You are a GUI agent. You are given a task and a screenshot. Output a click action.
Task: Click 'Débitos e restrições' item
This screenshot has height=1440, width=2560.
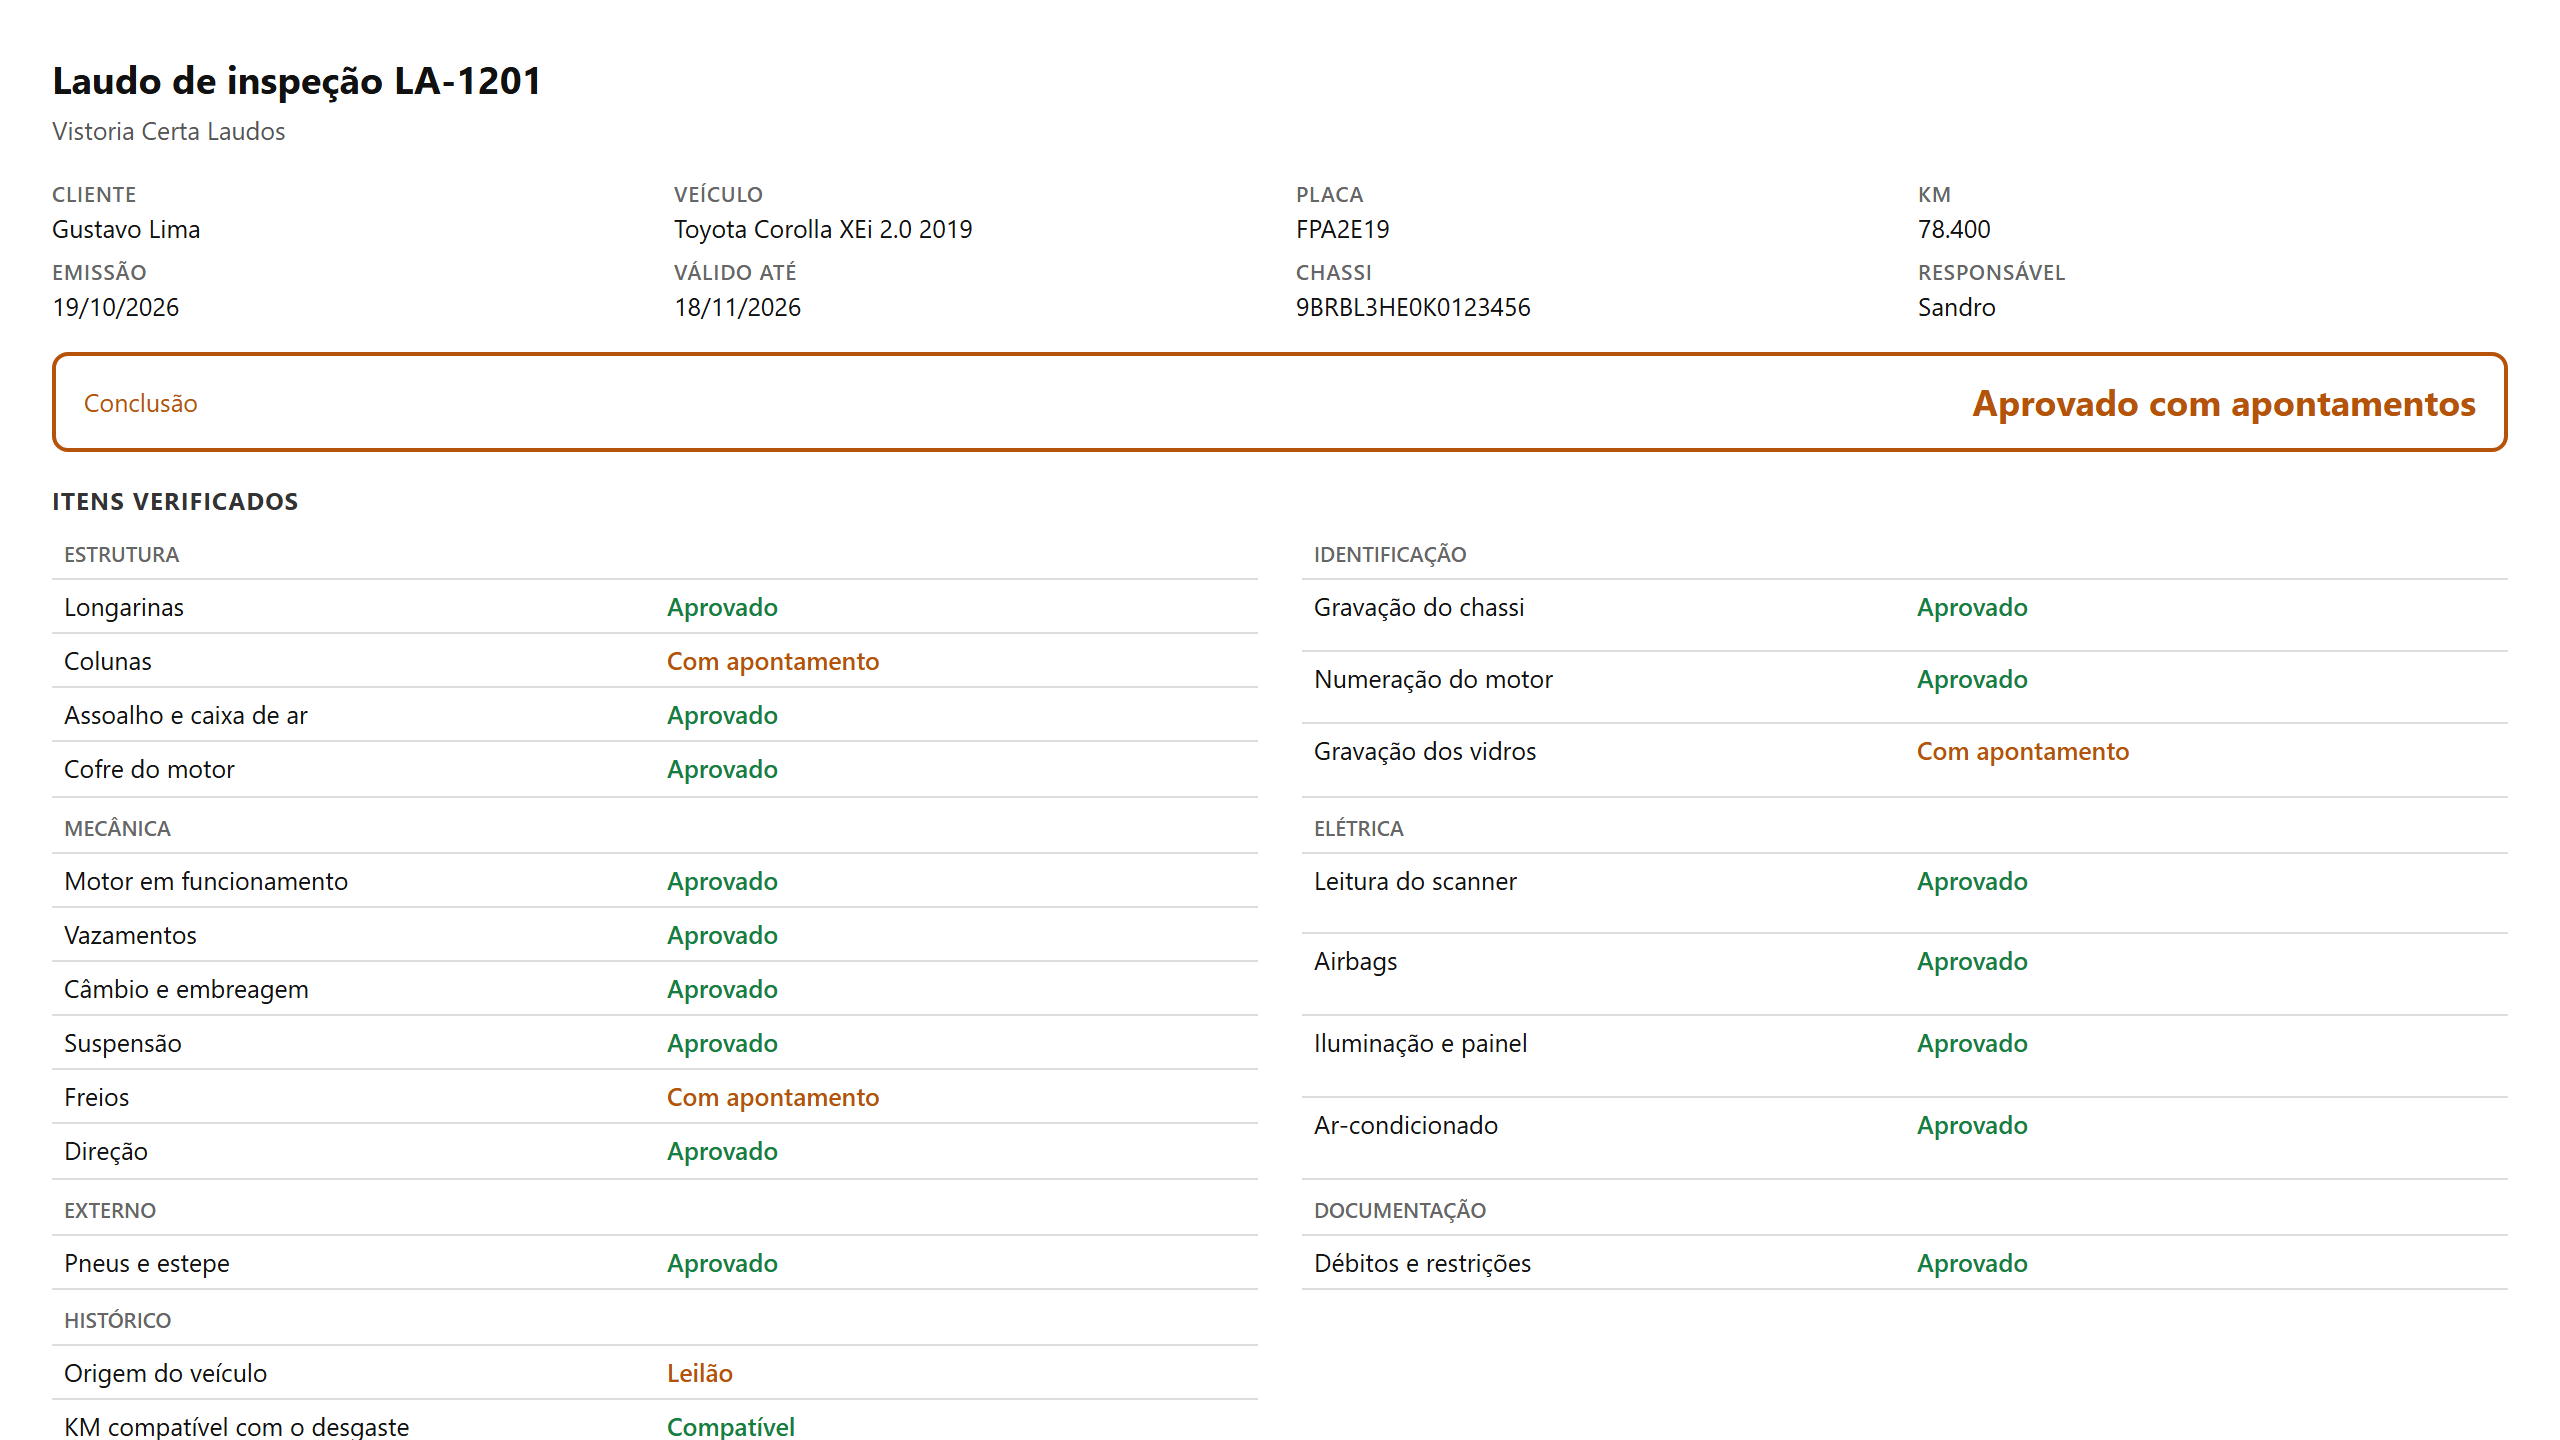click(x=1423, y=1263)
